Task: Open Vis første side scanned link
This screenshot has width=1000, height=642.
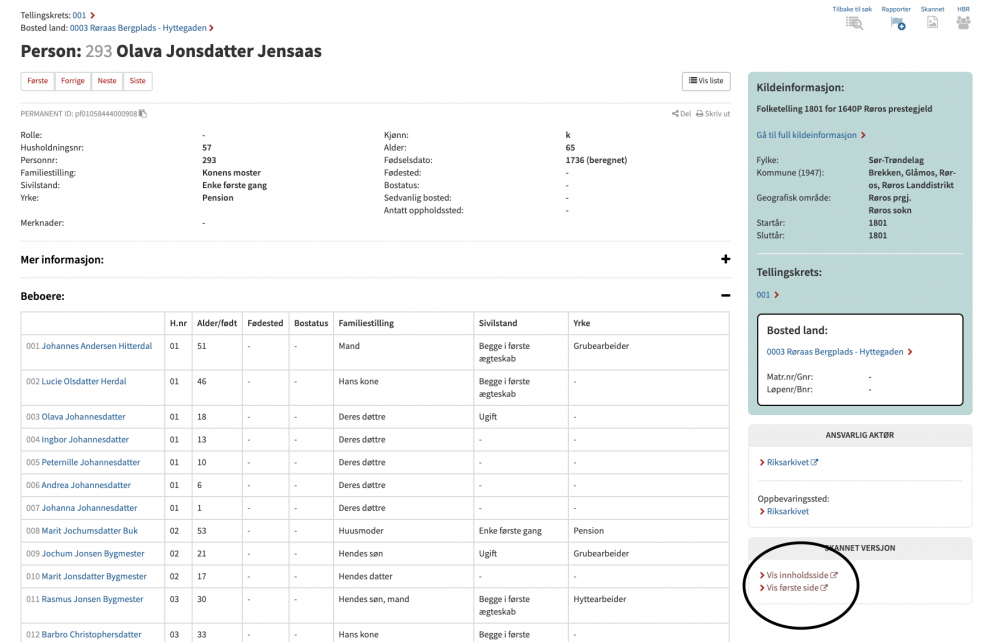Action: (794, 588)
